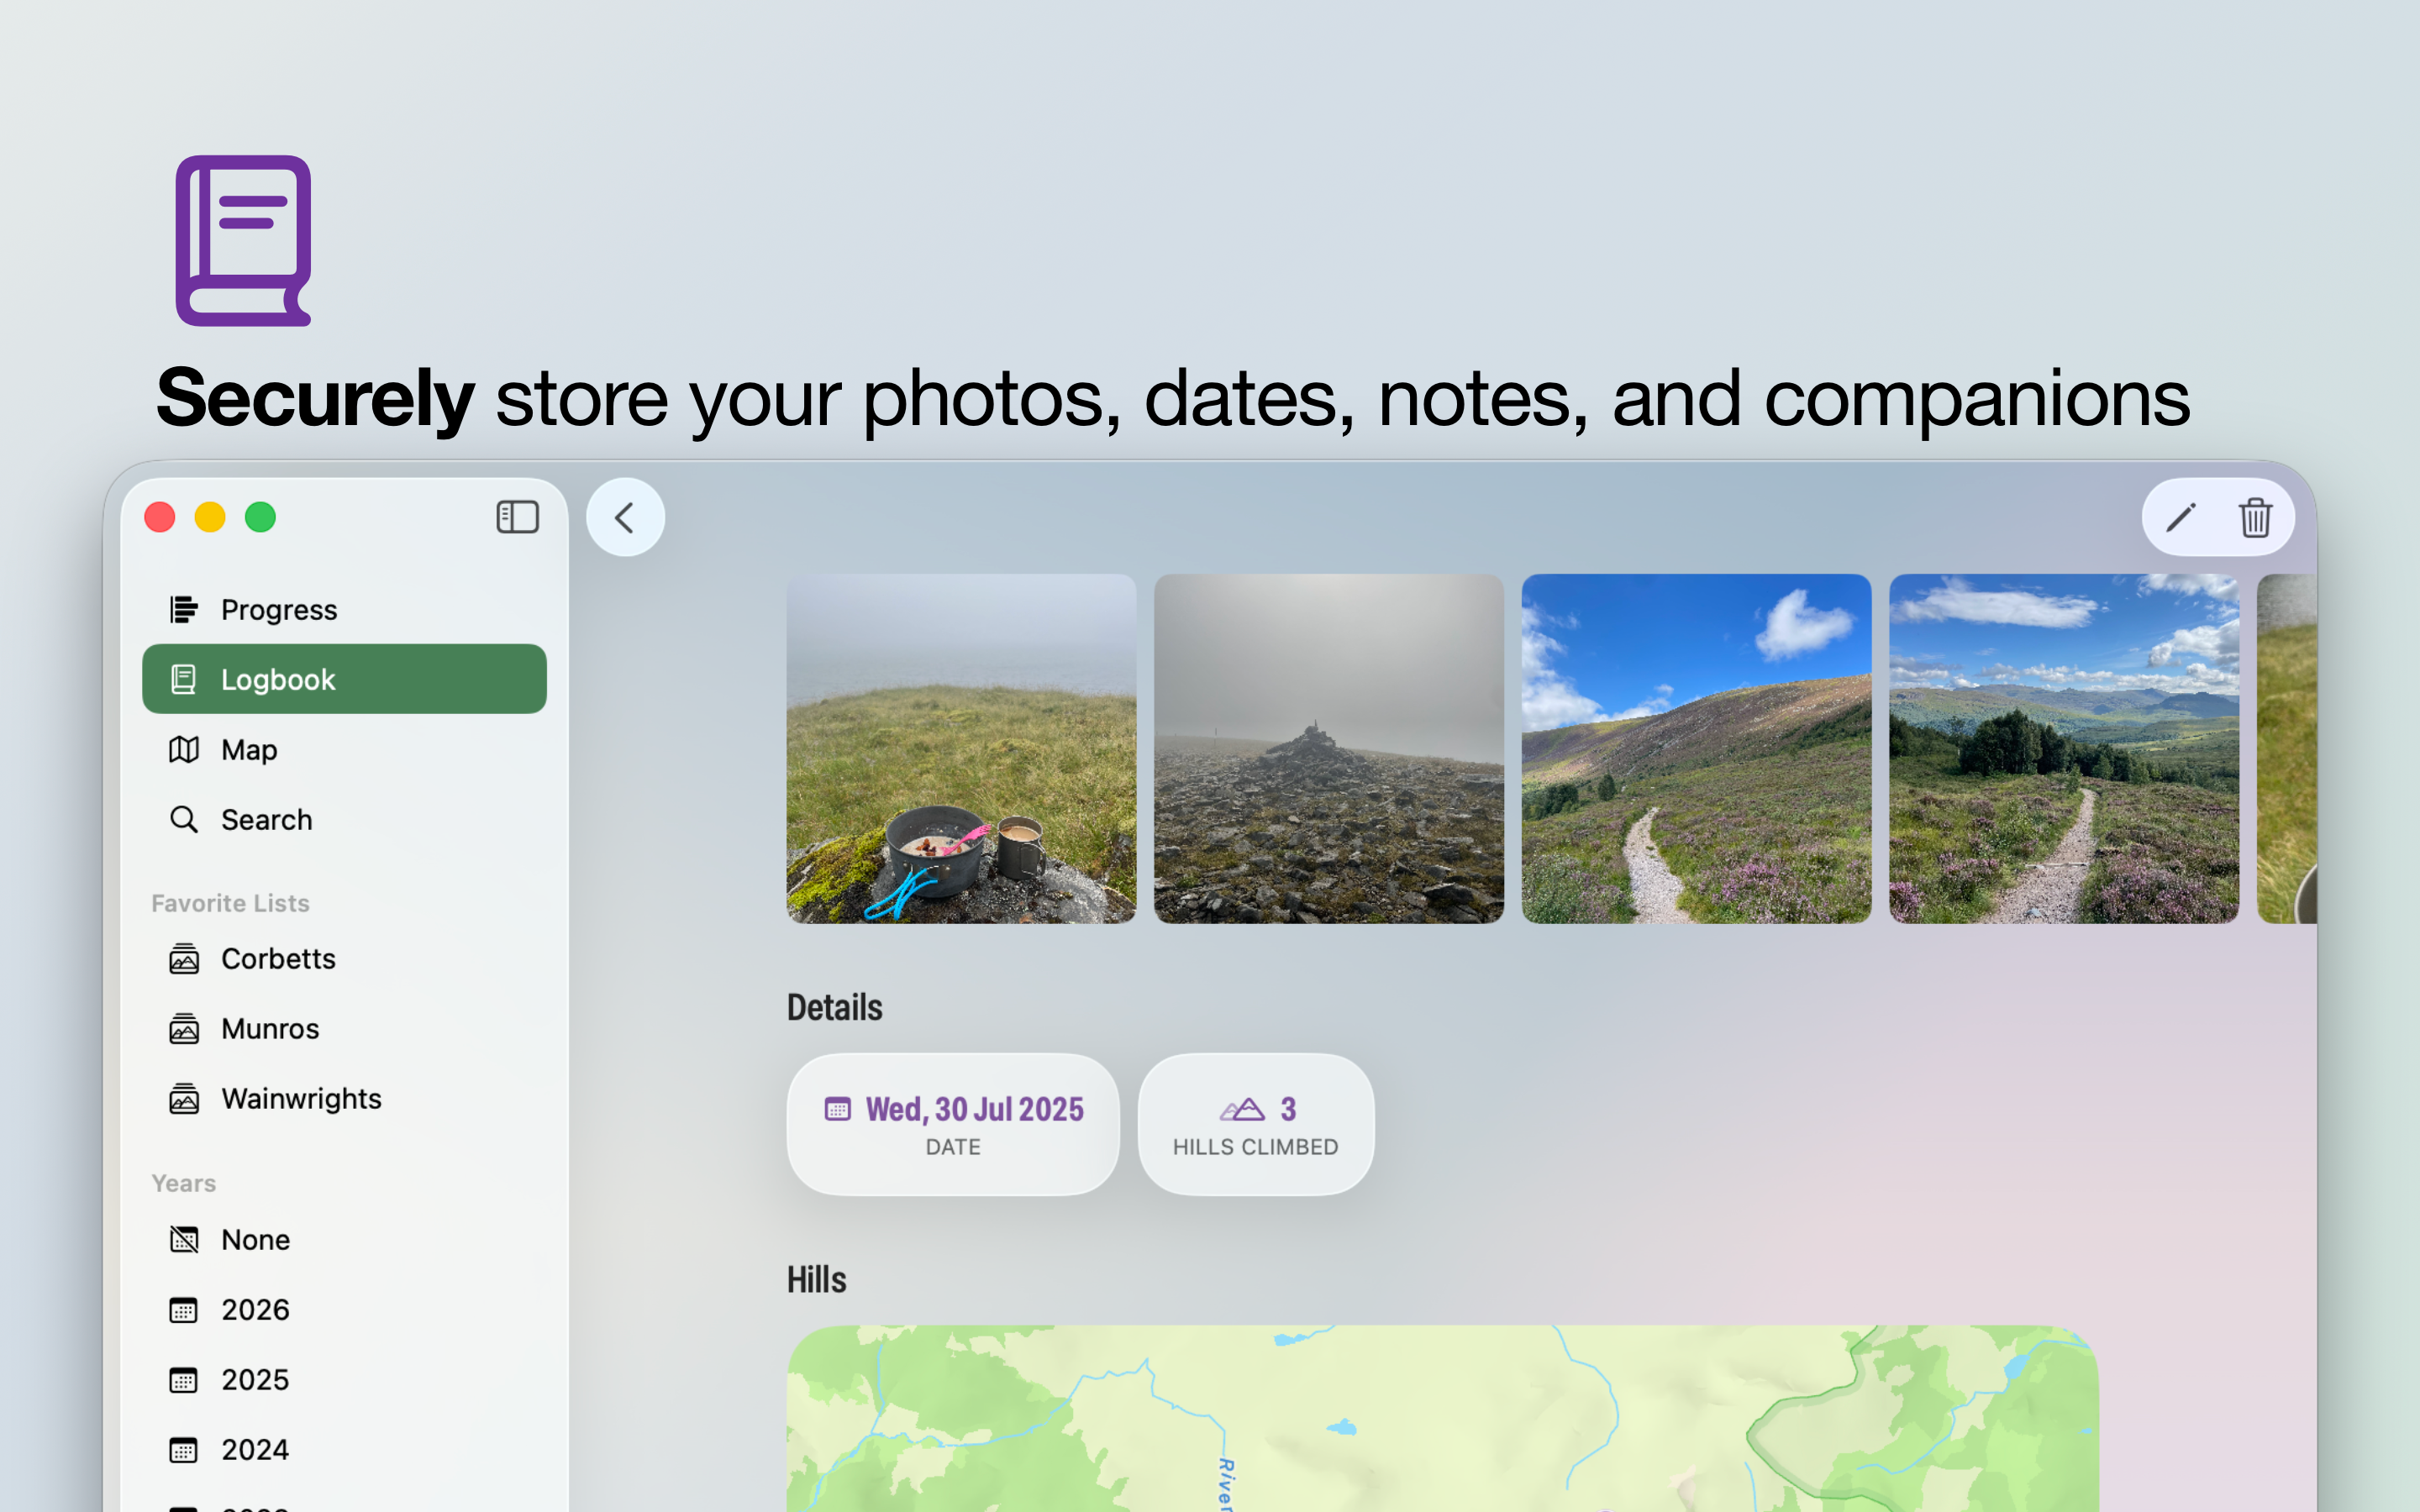Click the crossed-out calendar icon for None

(x=184, y=1239)
